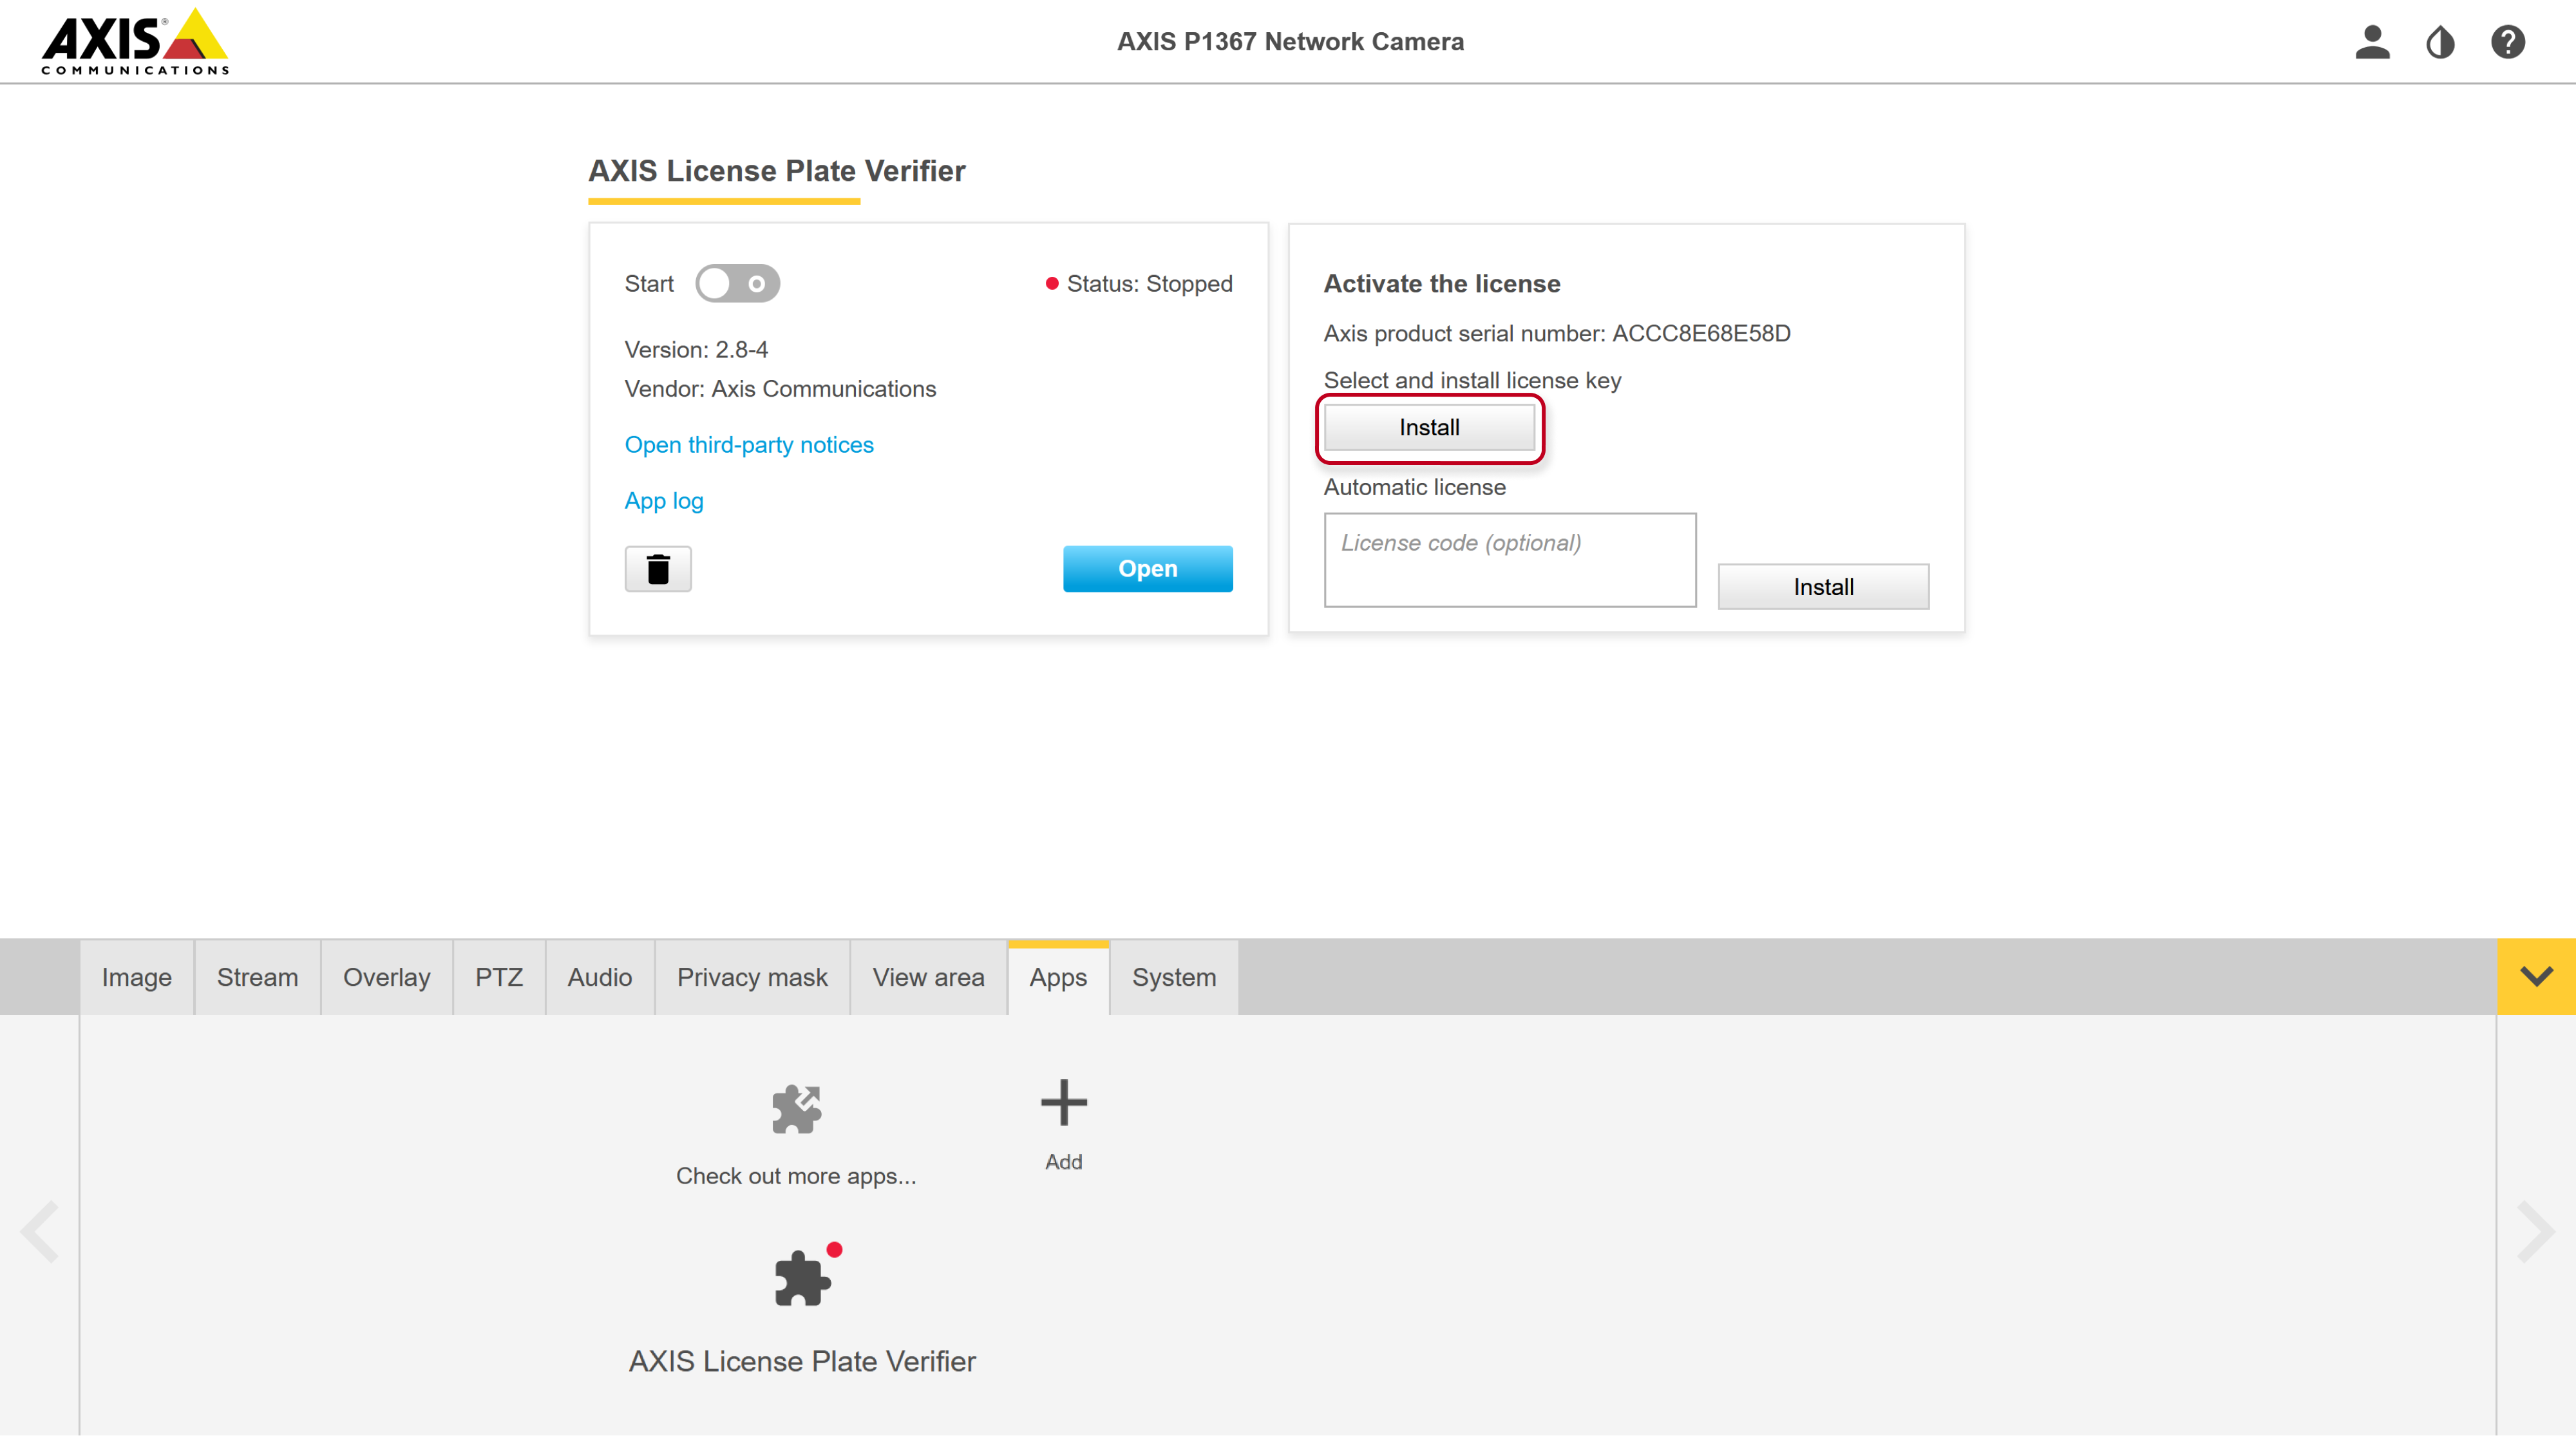The height and width of the screenshot is (1436, 2576).
Task: Switch to the Image tab
Action: 137,977
